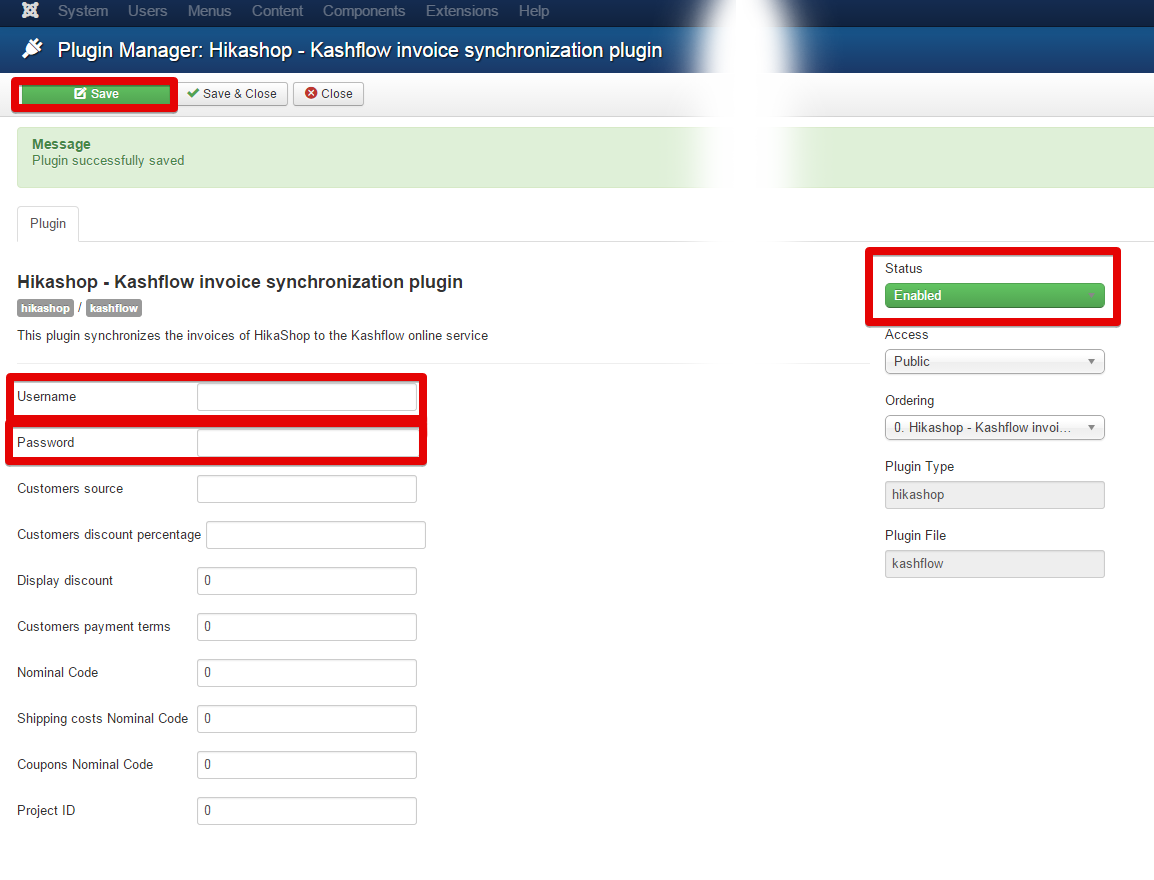This screenshot has height=880, width=1154.
Task: Open the Menus menu
Action: pos(209,11)
